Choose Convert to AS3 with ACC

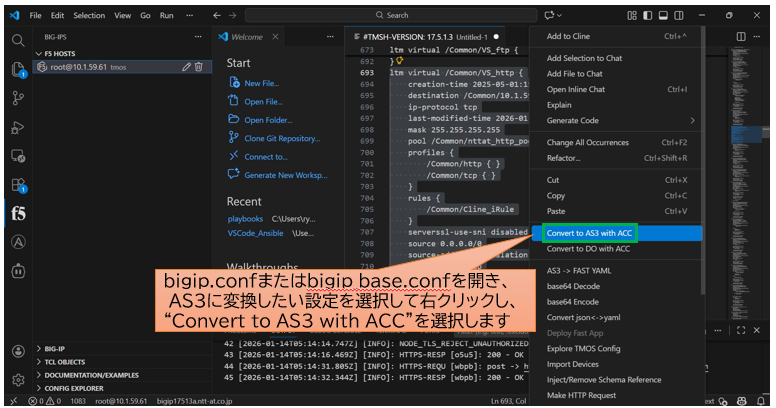coord(617,233)
